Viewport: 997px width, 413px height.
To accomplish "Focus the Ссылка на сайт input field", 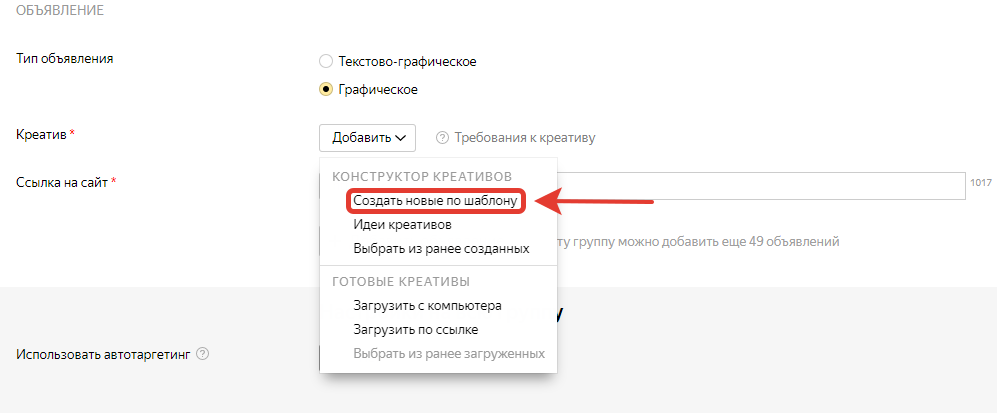I will point(761,186).
